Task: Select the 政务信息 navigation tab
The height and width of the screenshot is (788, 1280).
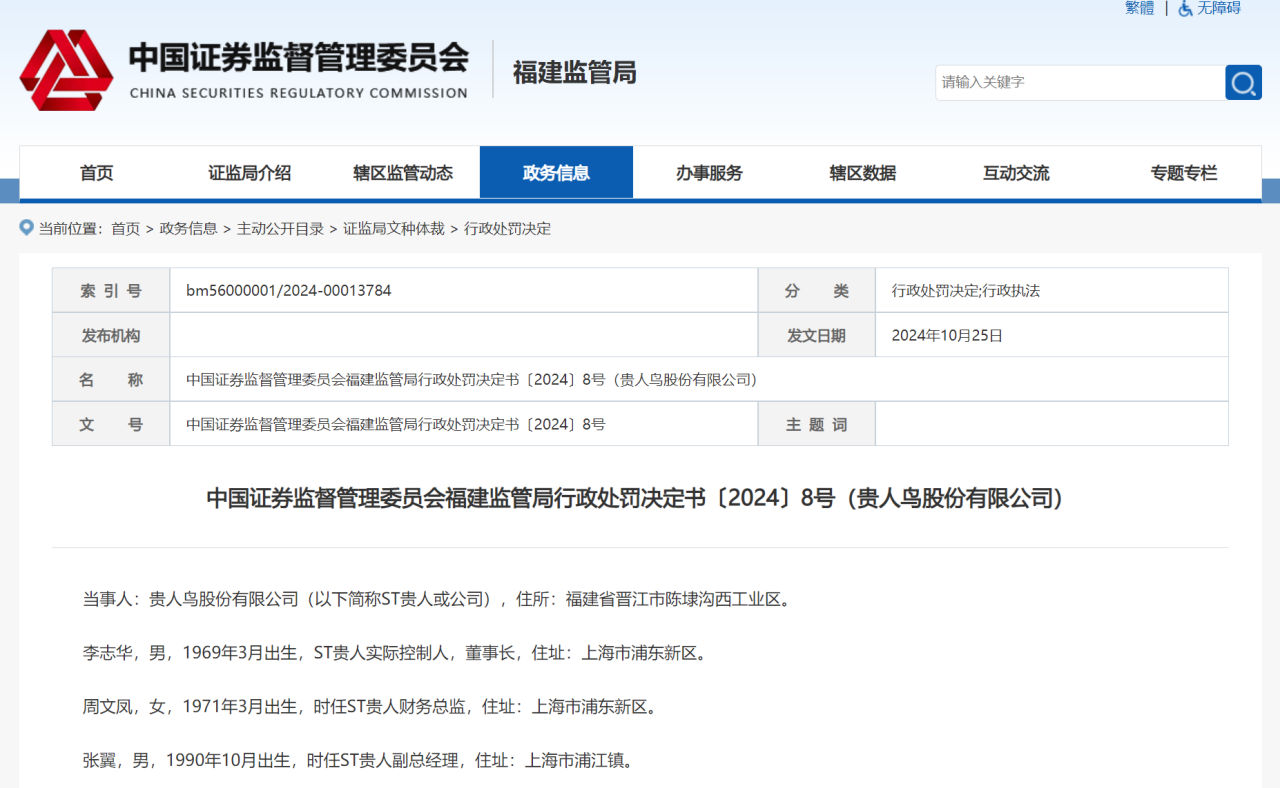Action: pos(556,173)
